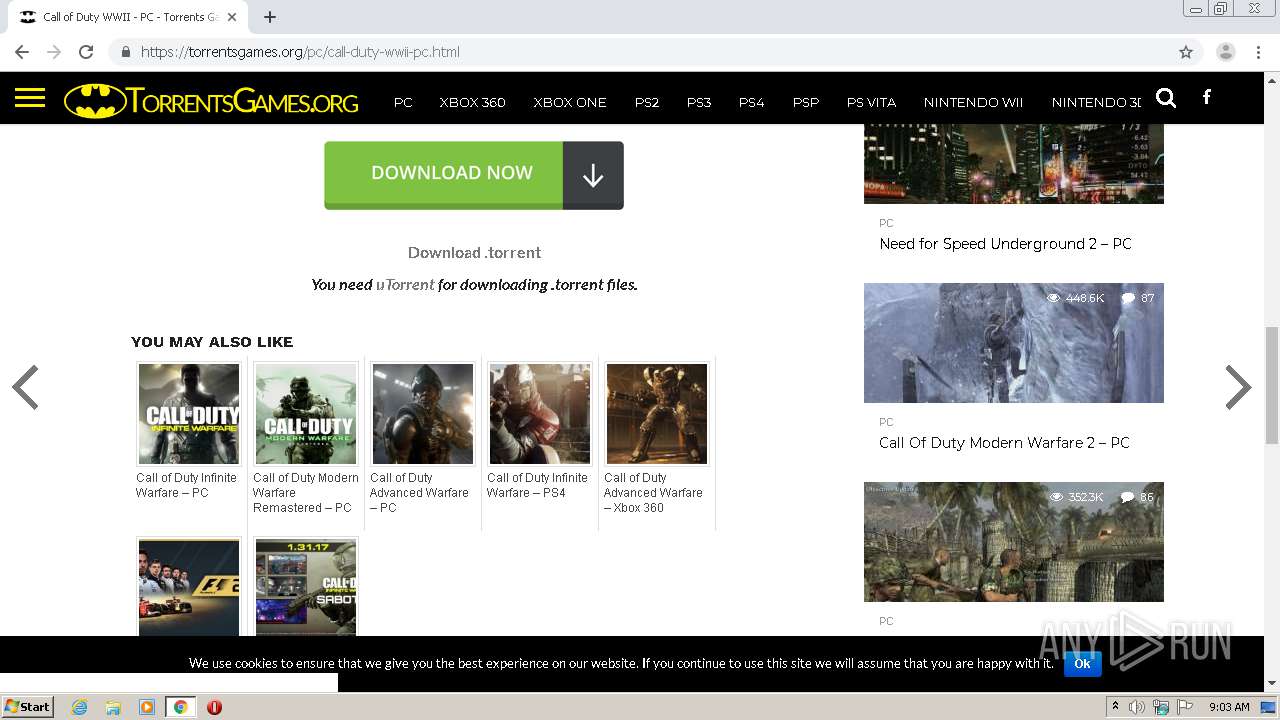Open Call of Duty Modern Warfare Remastered thumbnail
Image resolution: width=1280 pixels, height=720 pixels.
[306, 414]
